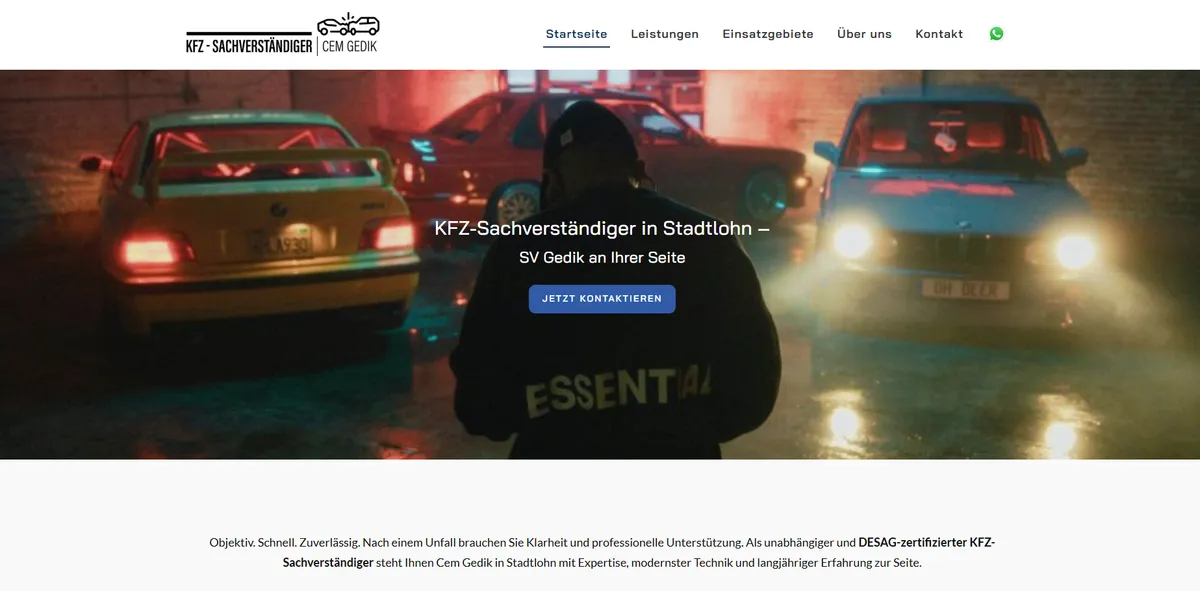Open the Leistungen menu item
This screenshot has width=1200, height=591.
[665, 34]
